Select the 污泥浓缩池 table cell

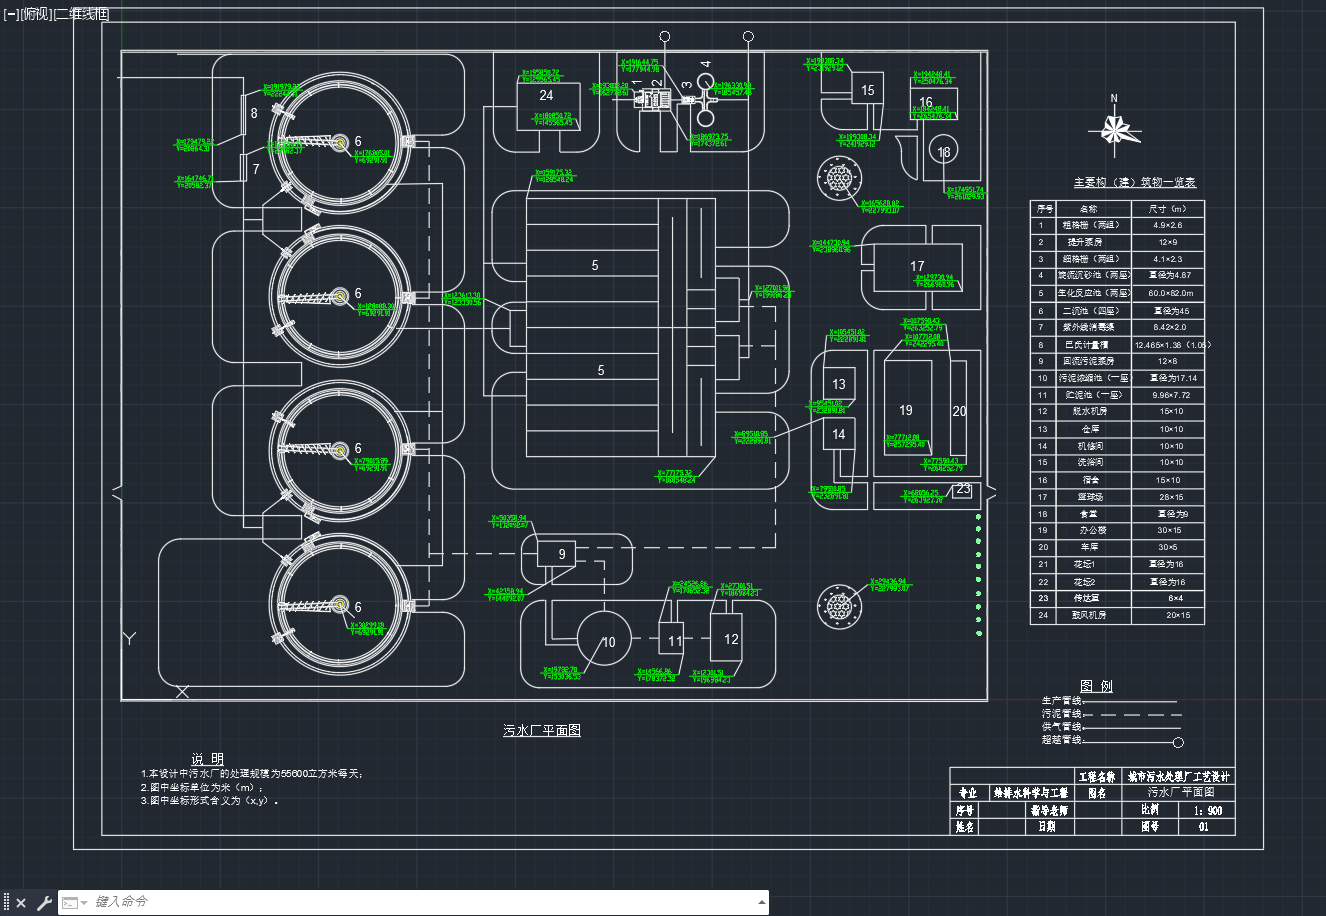click(x=1092, y=378)
